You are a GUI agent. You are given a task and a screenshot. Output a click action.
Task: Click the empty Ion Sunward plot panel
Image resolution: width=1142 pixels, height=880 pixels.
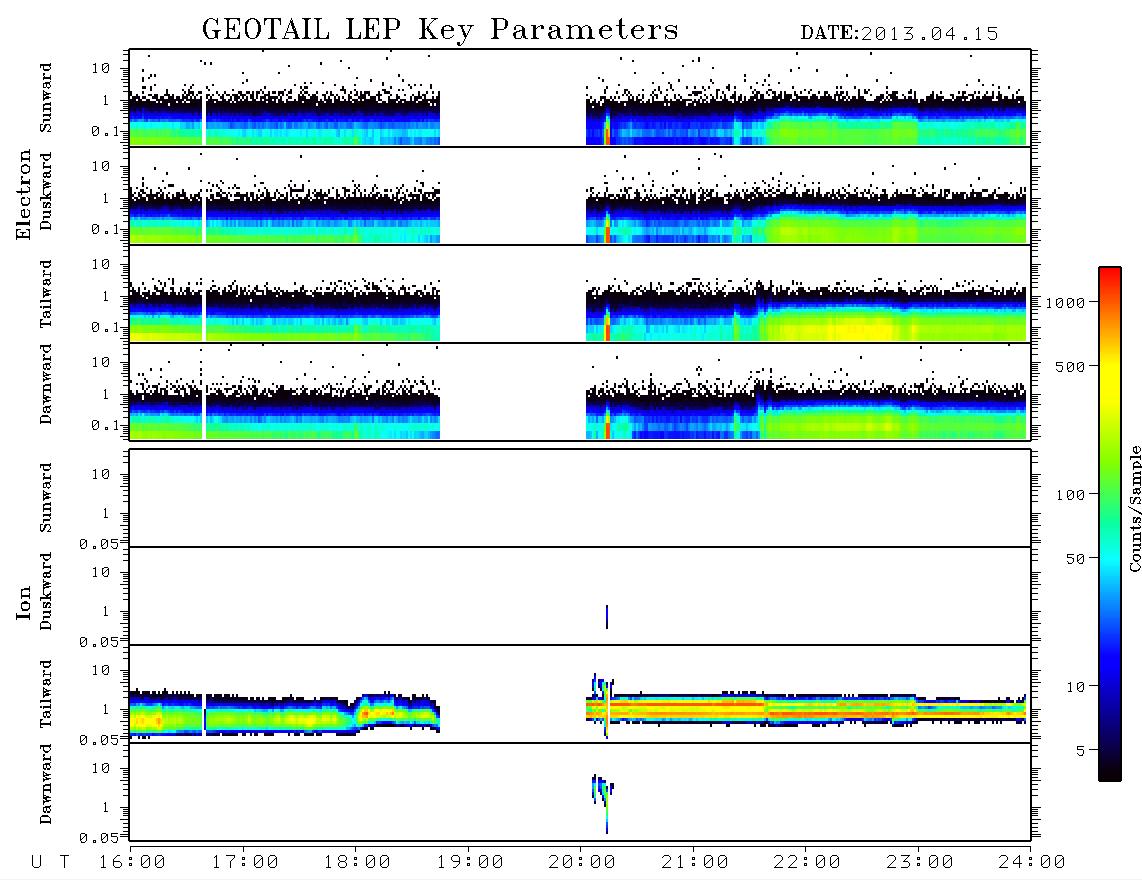[x=580, y=498]
